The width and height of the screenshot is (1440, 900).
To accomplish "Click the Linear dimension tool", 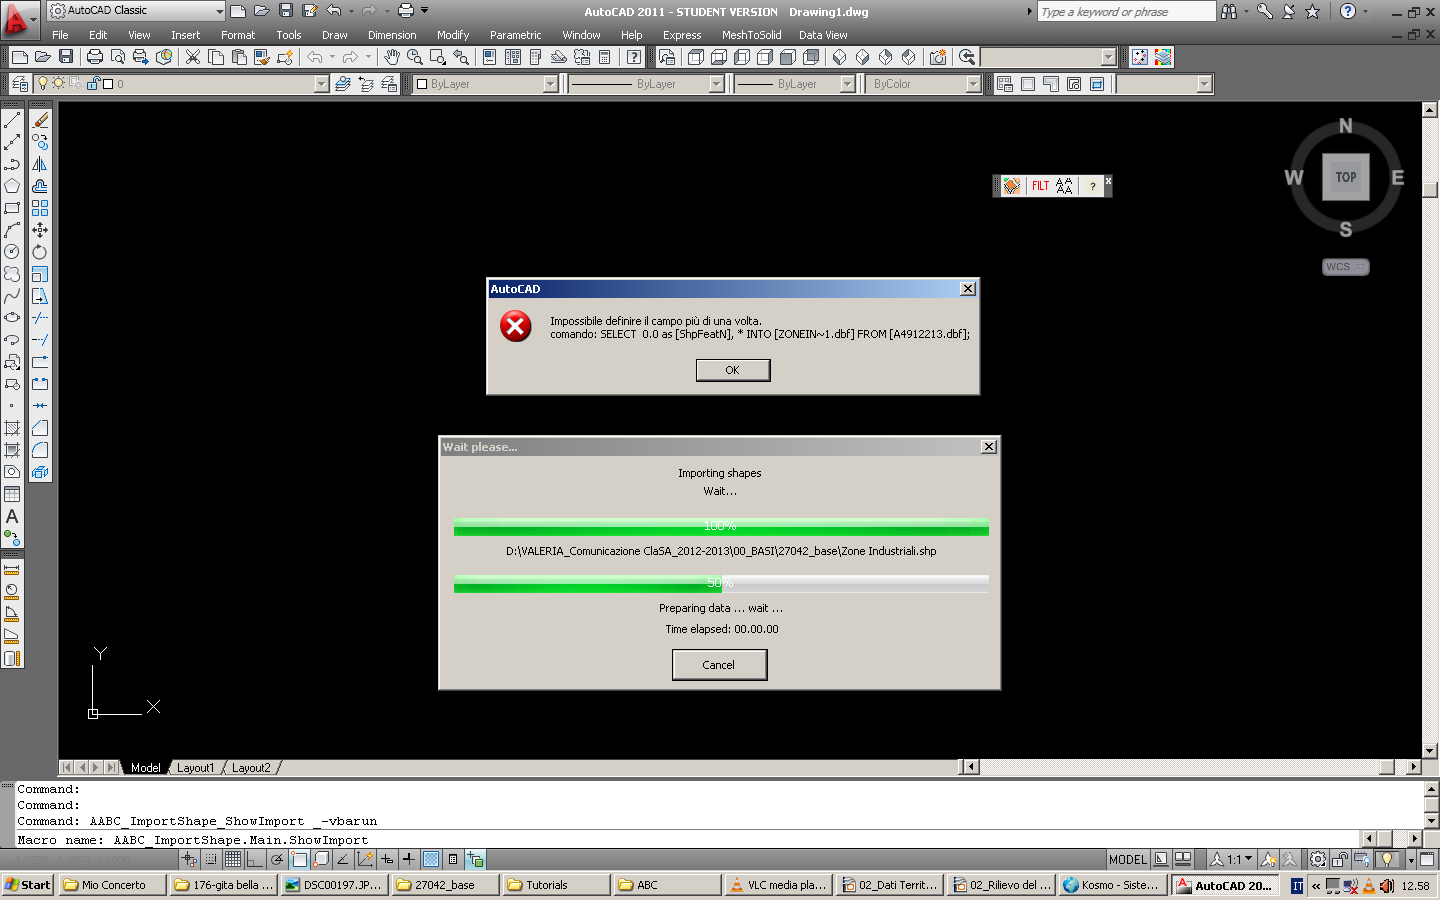I will [12, 569].
